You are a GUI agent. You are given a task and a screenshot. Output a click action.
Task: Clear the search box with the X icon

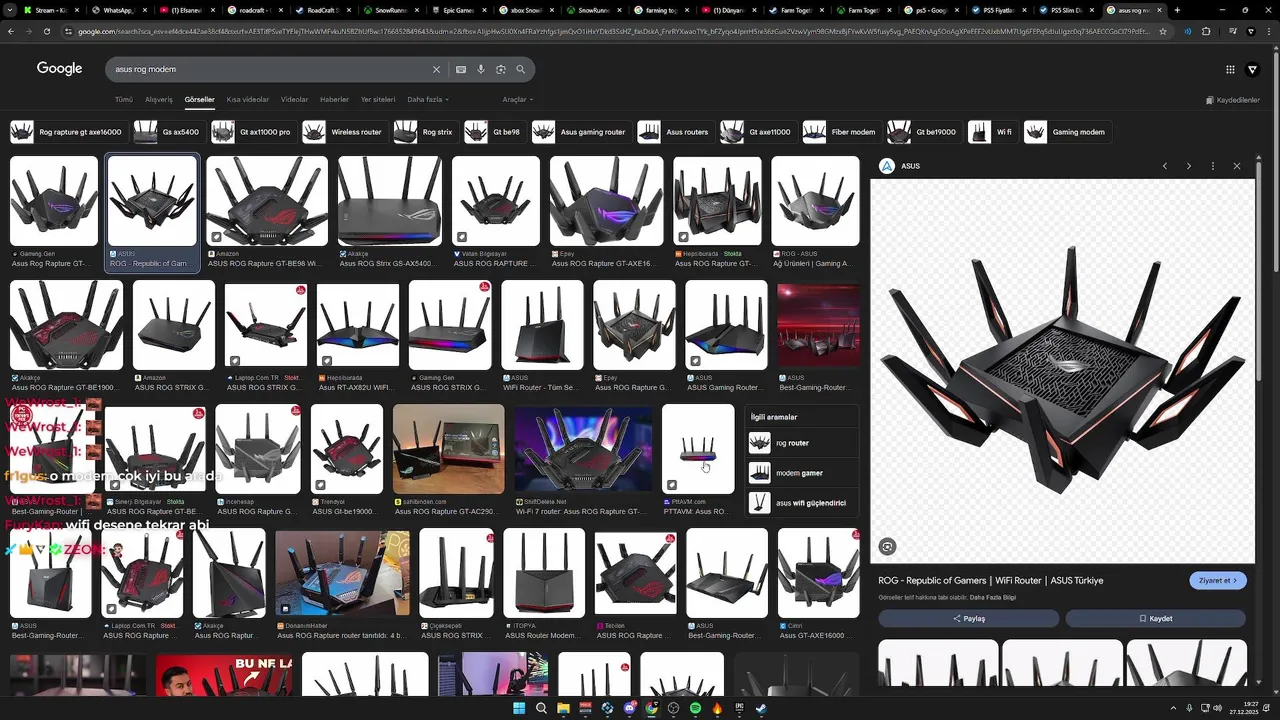click(436, 70)
